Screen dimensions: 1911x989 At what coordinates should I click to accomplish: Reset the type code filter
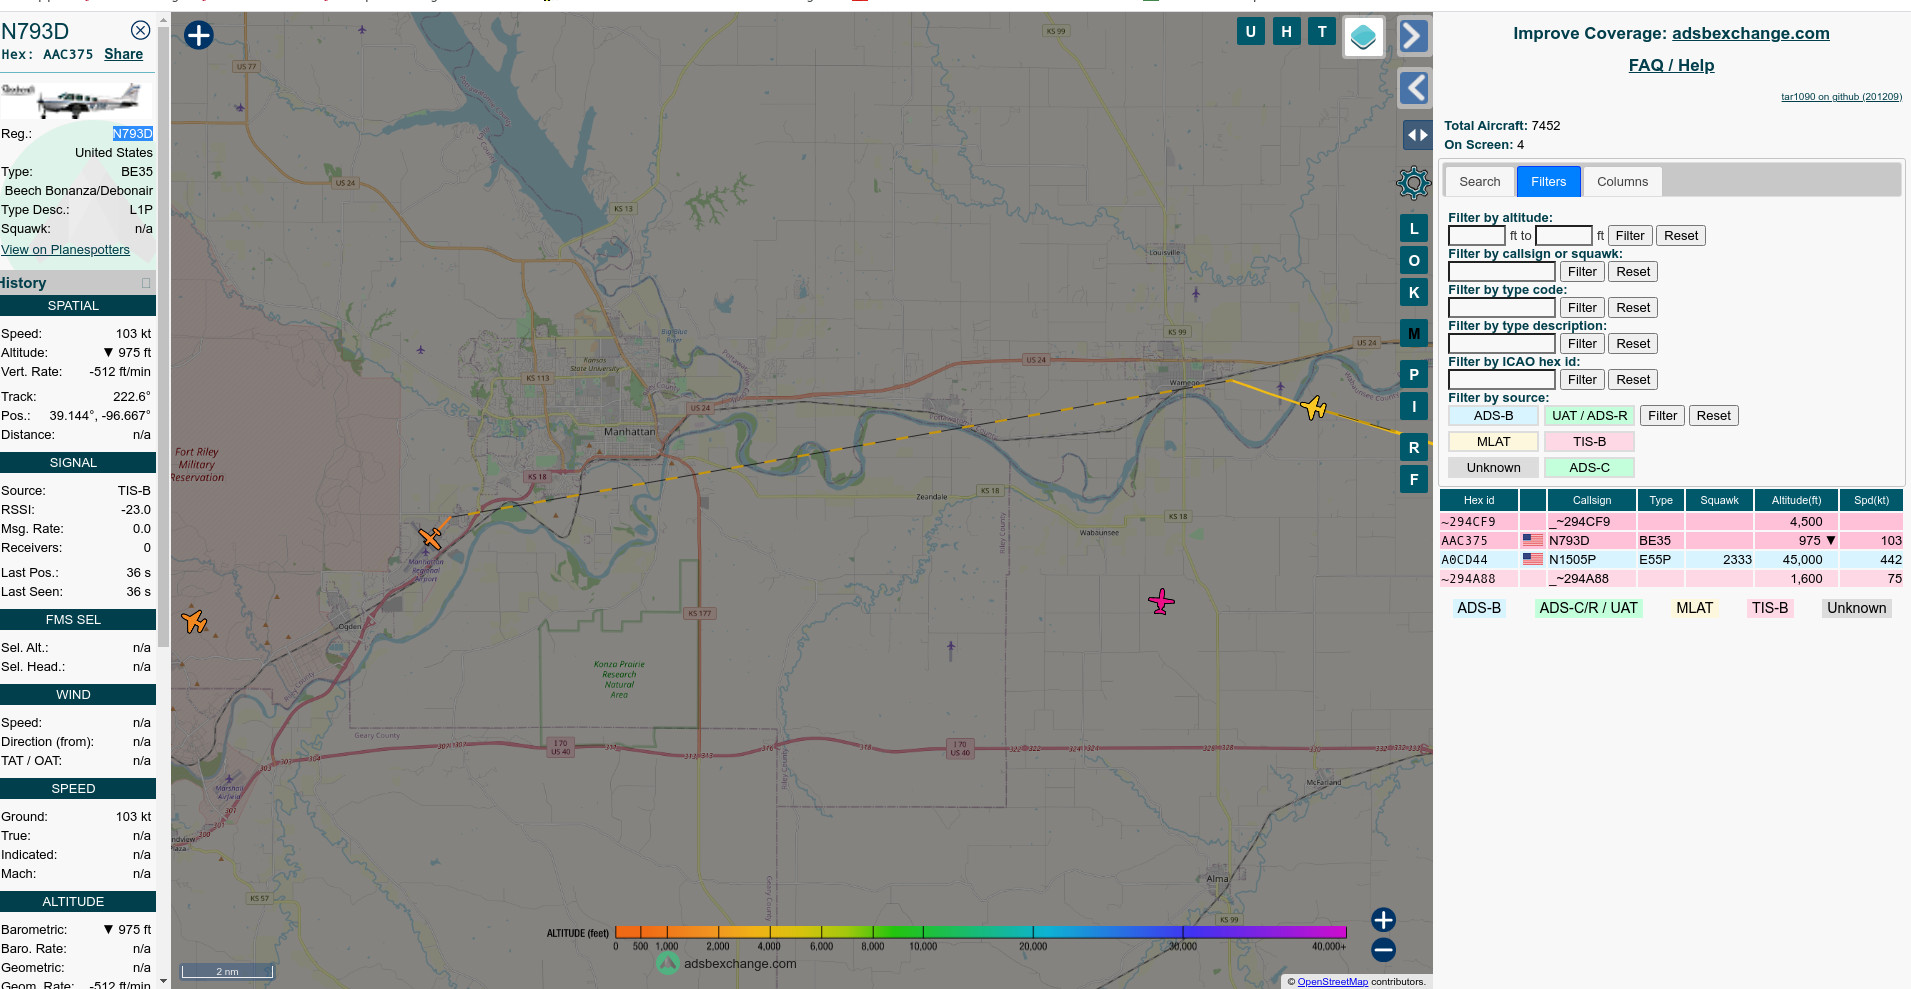coord(1633,308)
